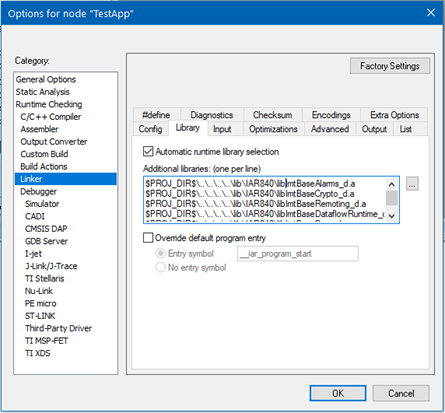The width and height of the screenshot is (445, 413).
Task: Select C/C++ Compiler in category list
Action: coord(50,117)
